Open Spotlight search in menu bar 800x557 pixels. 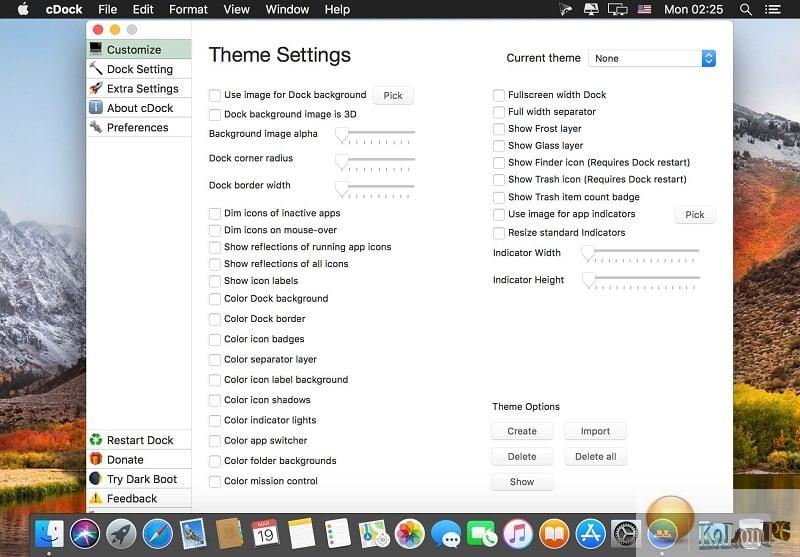click(x=745, y=9)
